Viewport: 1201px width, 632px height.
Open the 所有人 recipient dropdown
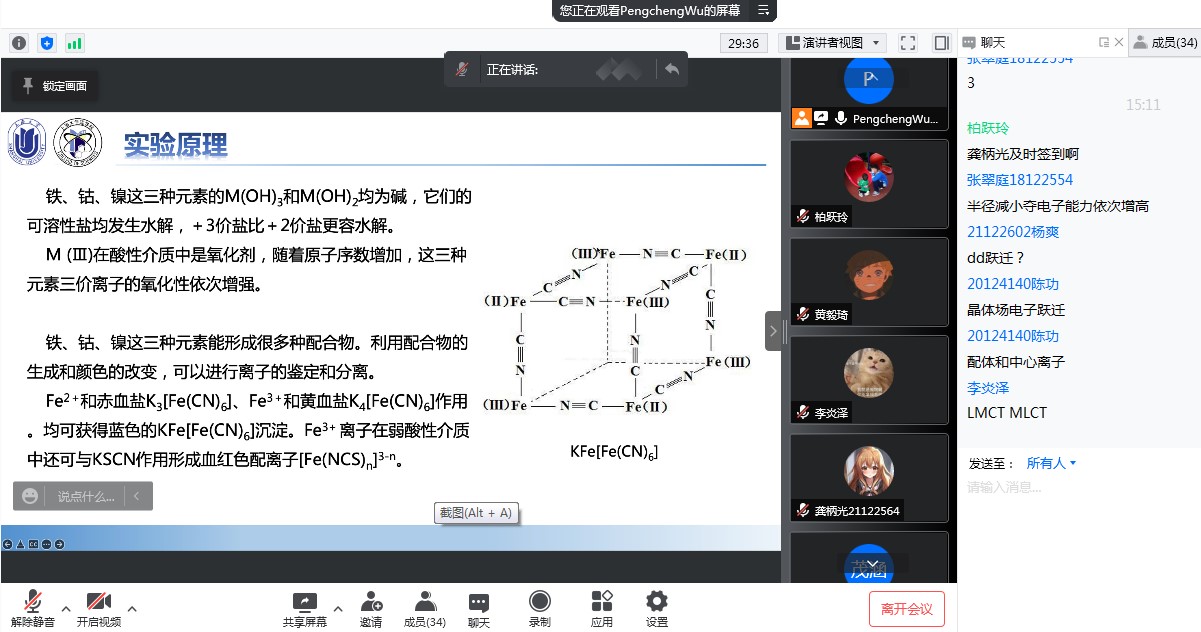[x=1051, y=463]
